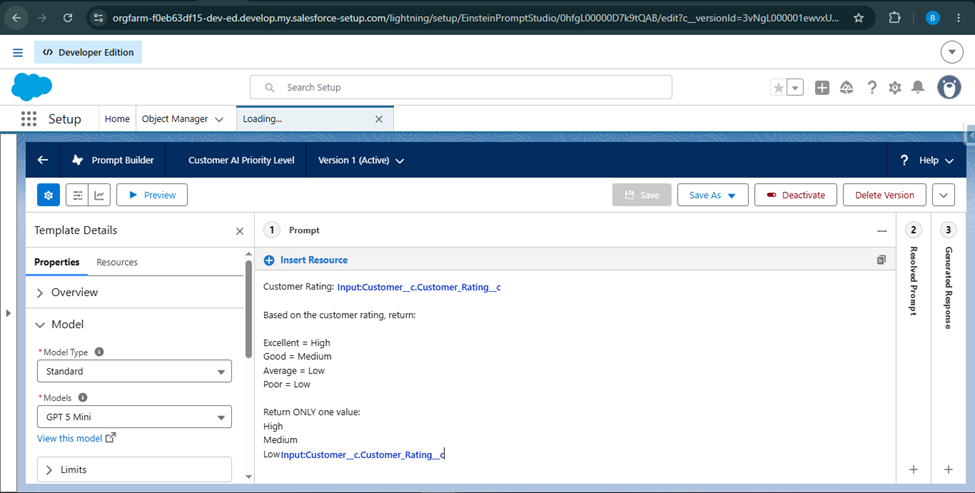Click the Template Details panel scrollbar
This screenshot has height=493, width=975.
(249, 309)
